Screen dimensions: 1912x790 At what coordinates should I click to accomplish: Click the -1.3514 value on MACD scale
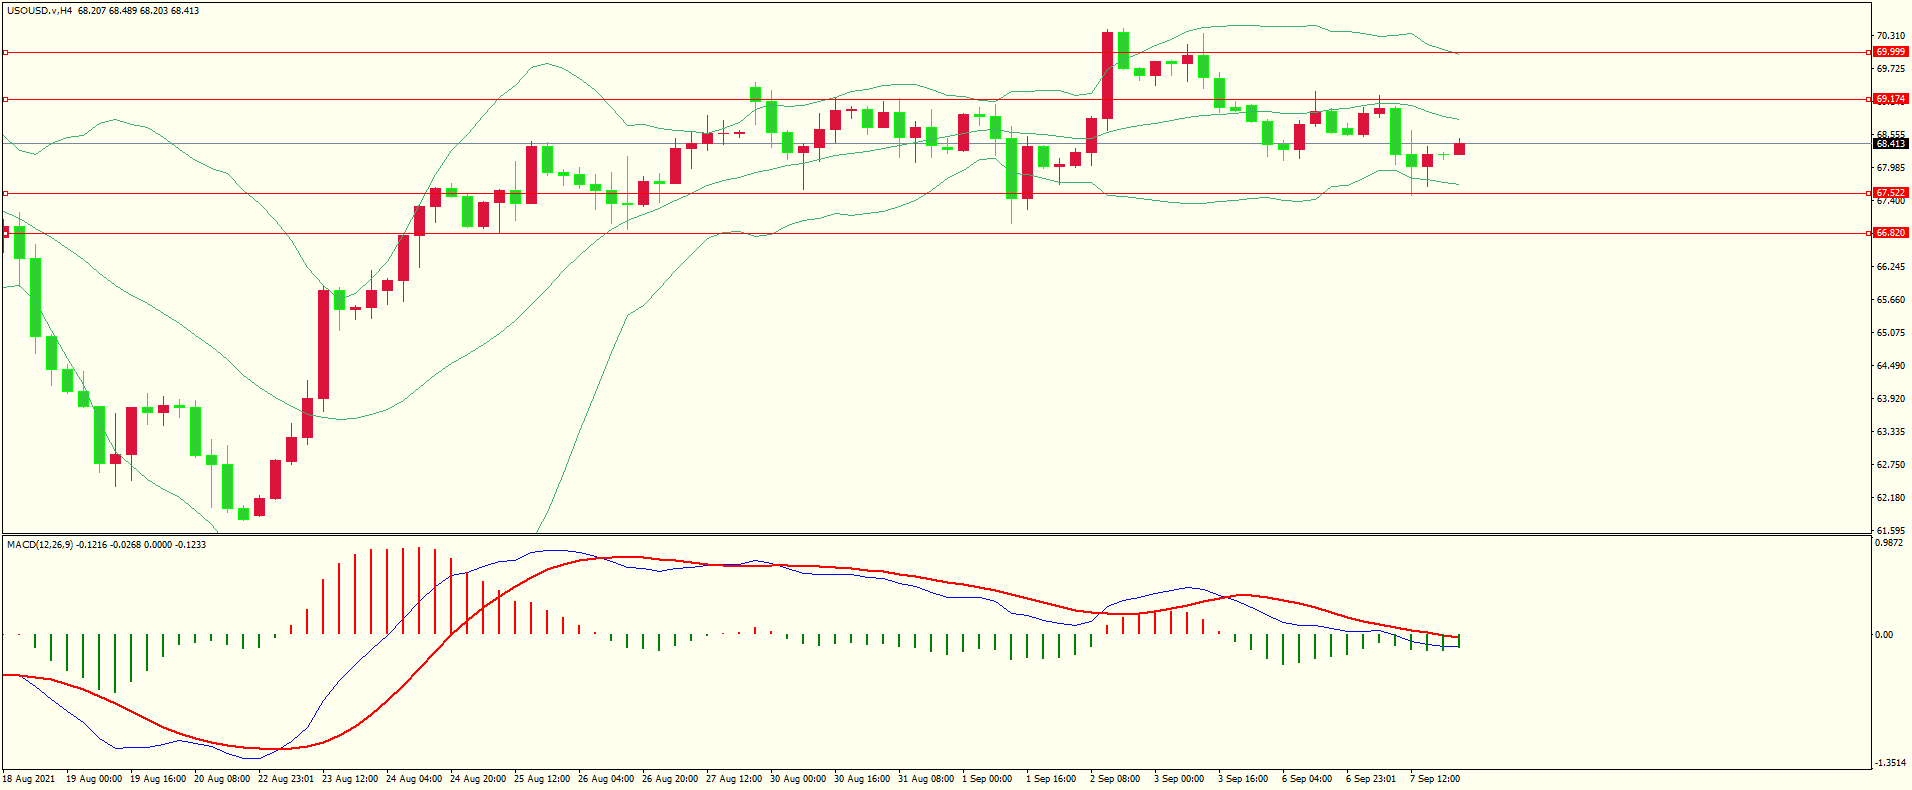[1889, 763]
